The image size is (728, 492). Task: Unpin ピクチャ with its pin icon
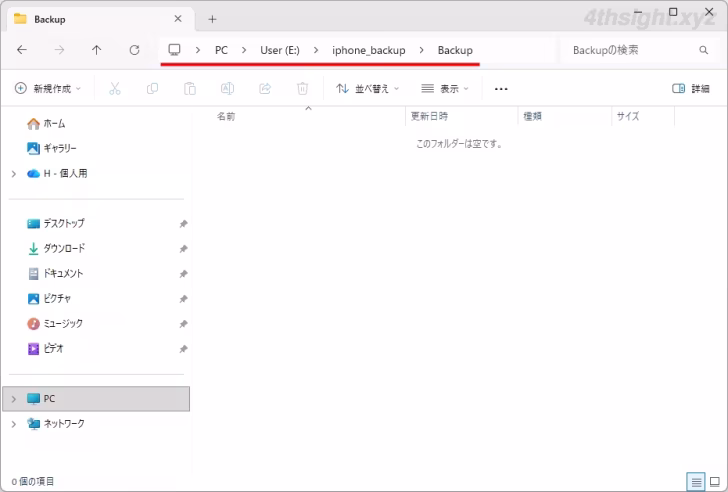coord(183,299)
